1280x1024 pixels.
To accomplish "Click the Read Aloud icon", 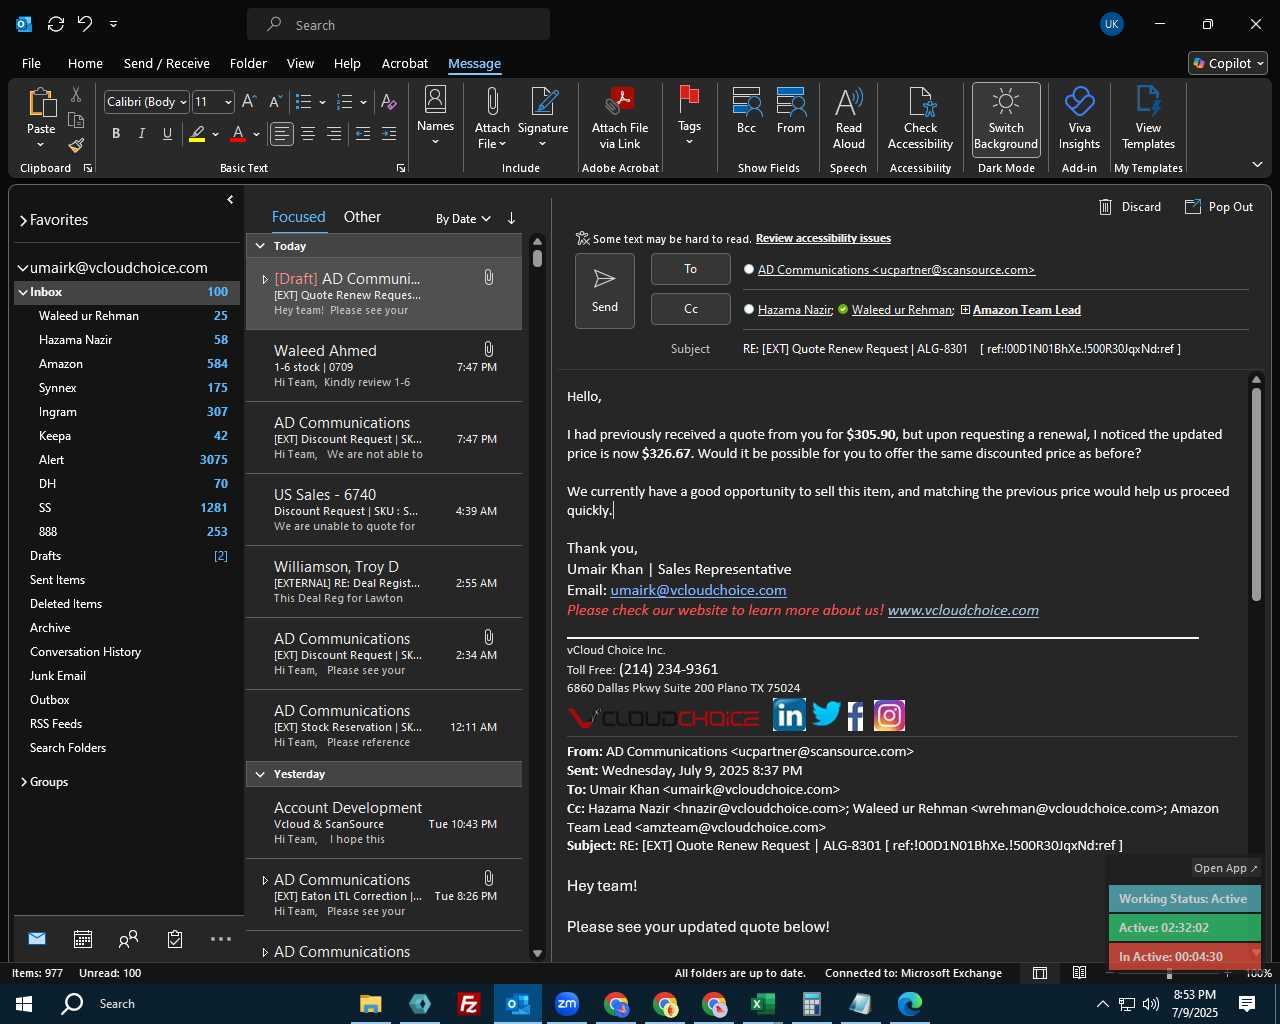I will coord(848,118).
